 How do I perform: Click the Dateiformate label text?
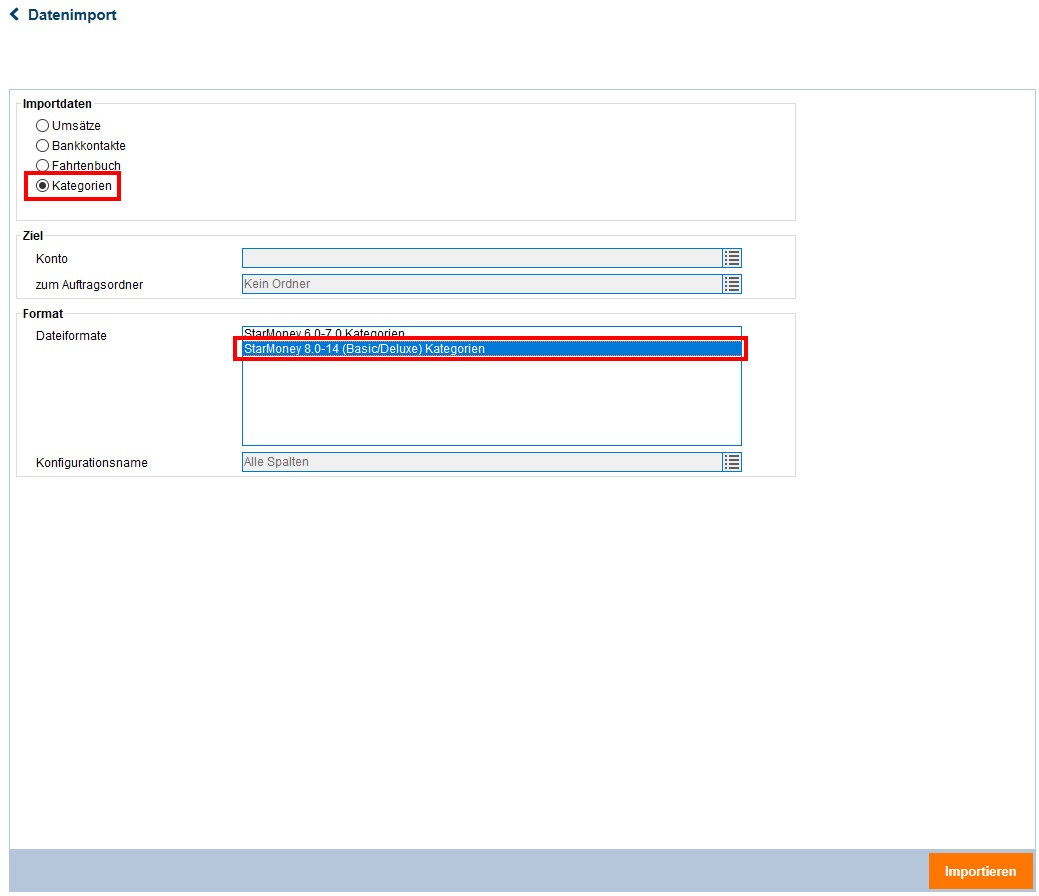click(x=71, y=336)
